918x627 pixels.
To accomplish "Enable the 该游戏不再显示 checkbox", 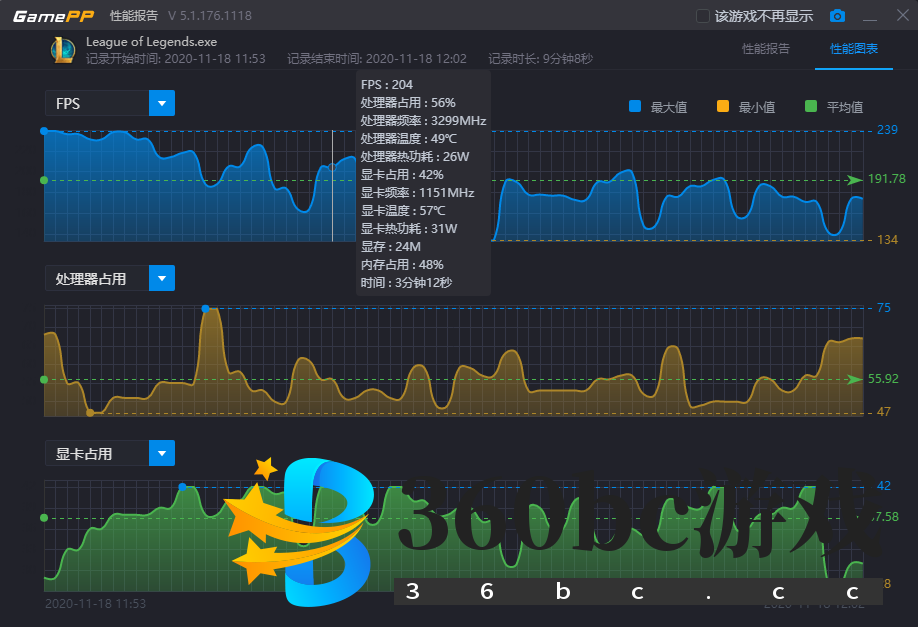I will tap(702, 16).
